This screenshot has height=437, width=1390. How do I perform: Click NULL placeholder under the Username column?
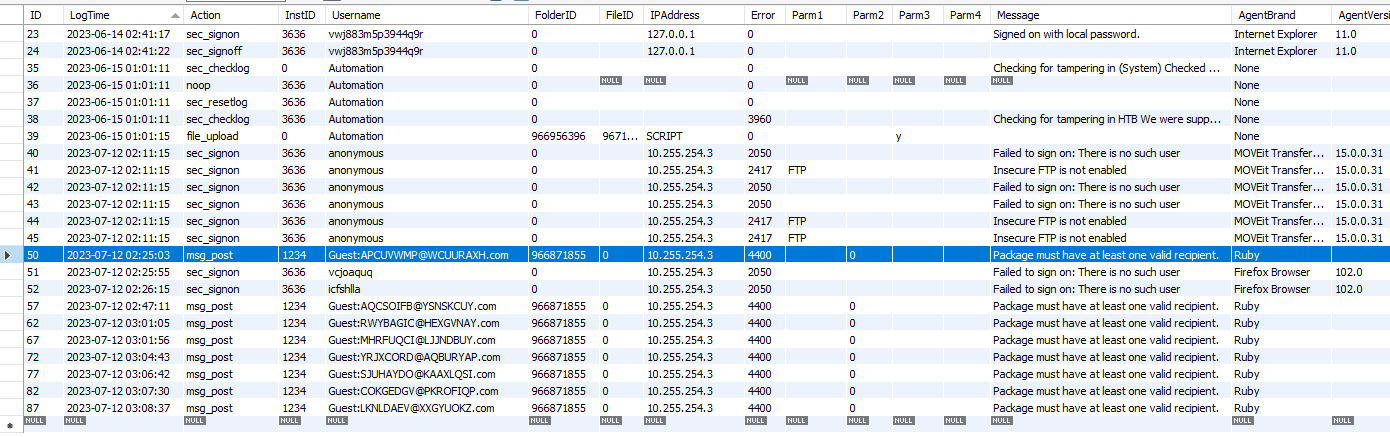click(338, 421)
